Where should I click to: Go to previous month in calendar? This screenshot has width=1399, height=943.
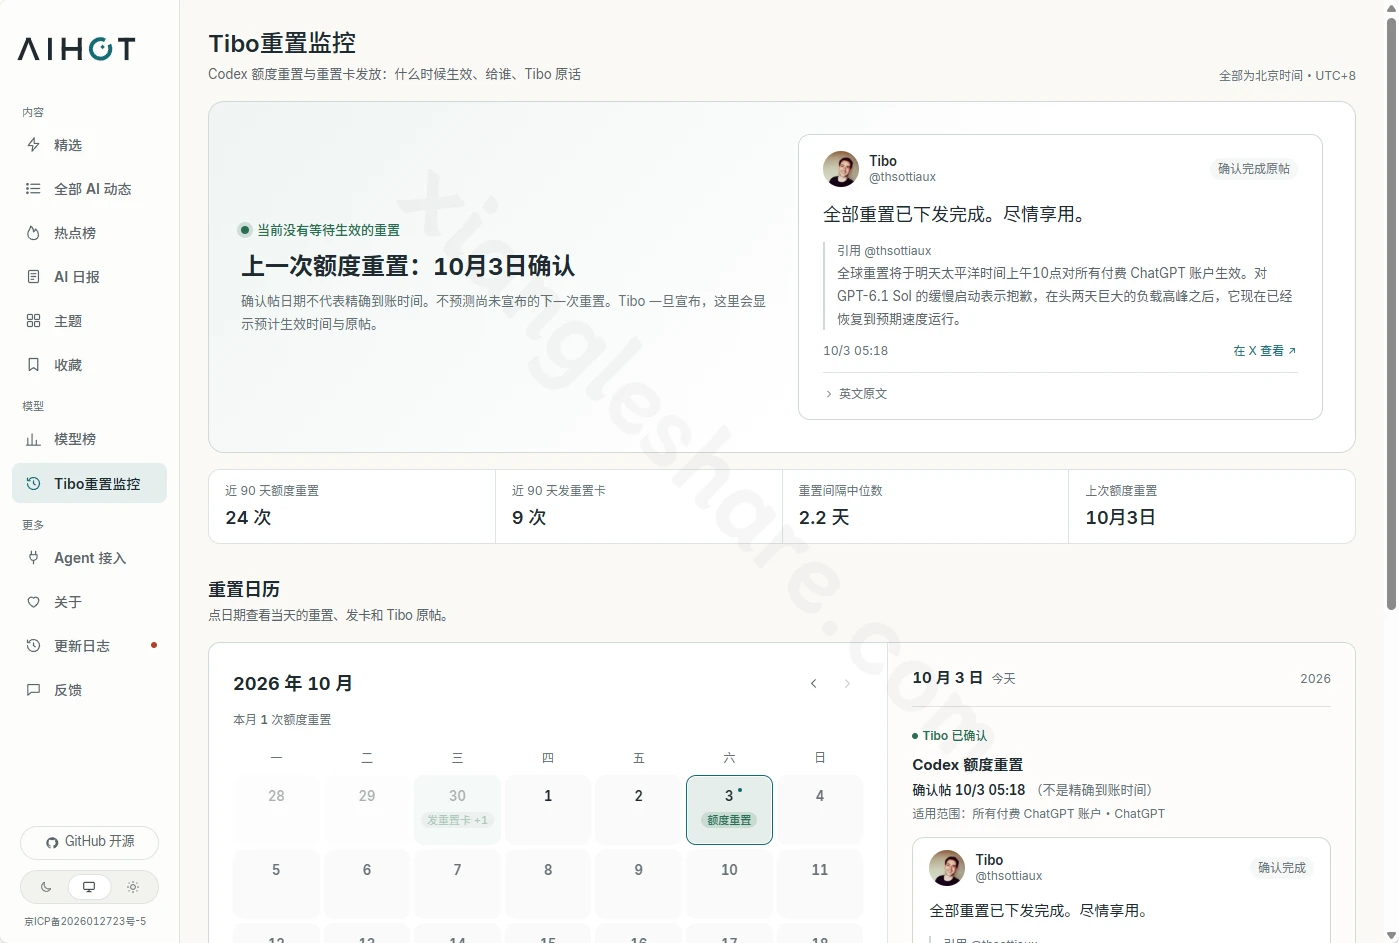click(814, 684)
